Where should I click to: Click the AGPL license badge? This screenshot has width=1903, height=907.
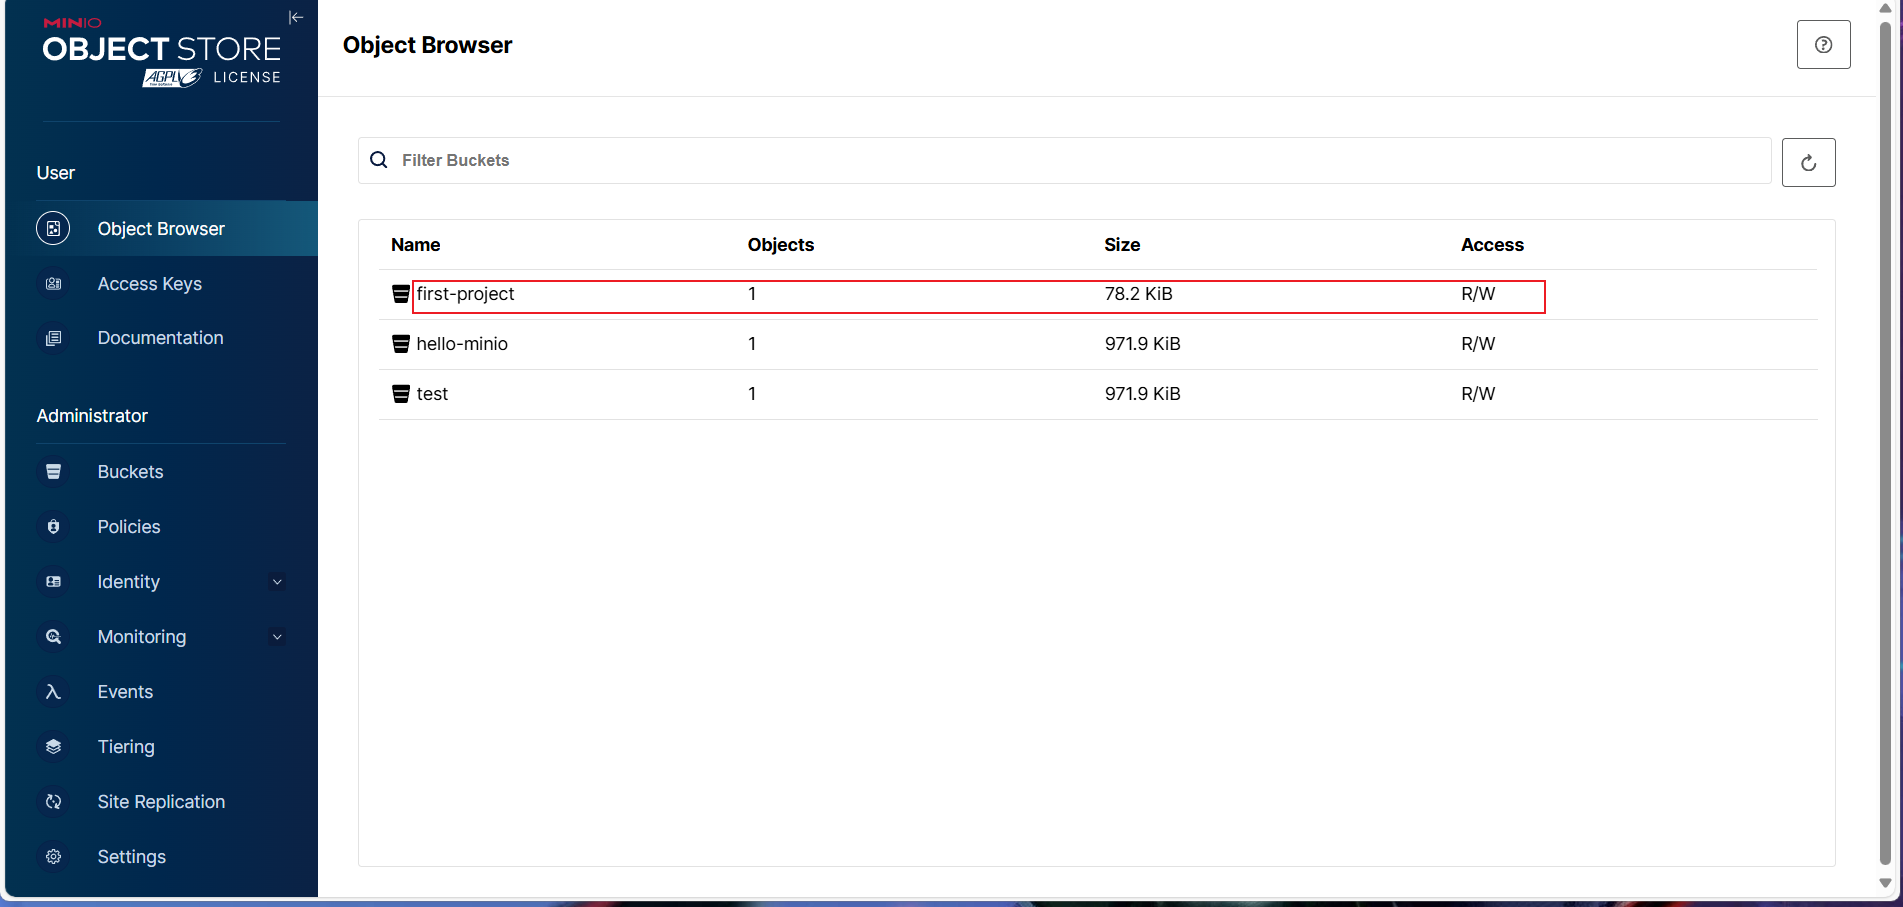tap(172, 78)
